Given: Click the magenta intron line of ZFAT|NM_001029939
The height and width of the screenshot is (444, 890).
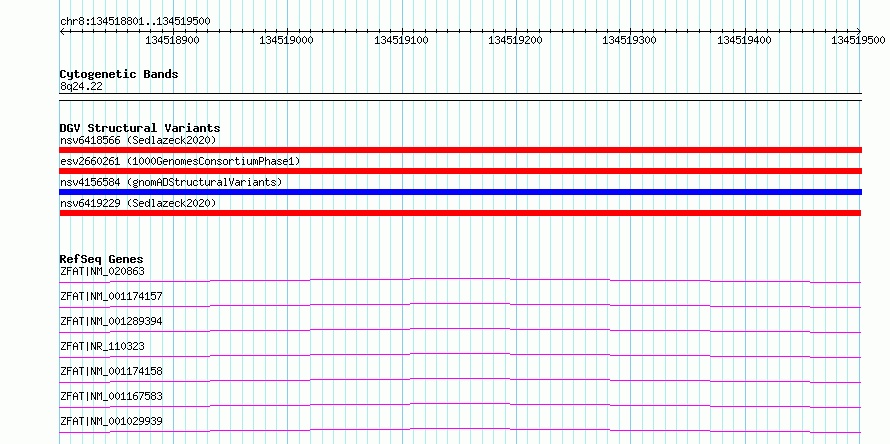Looking at the screenshot, I should [x=460, y=430].
